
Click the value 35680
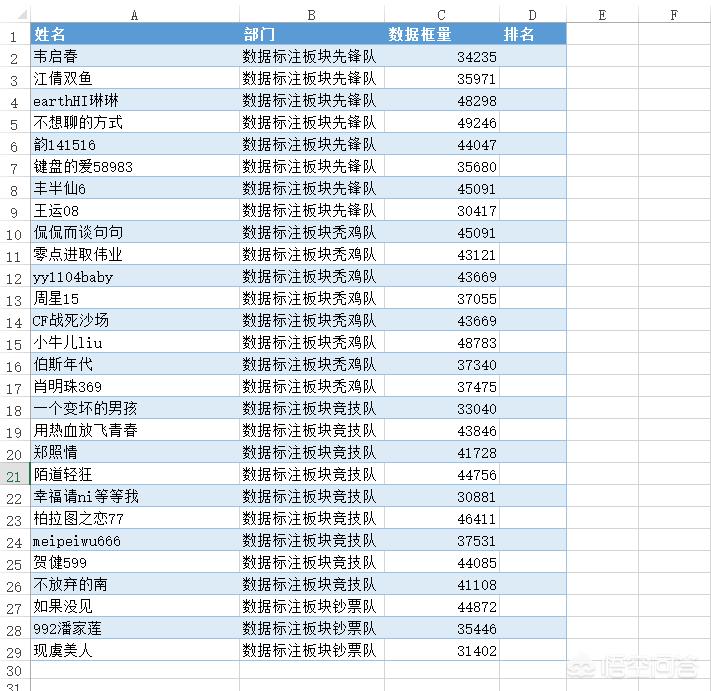tap(477, 167)
